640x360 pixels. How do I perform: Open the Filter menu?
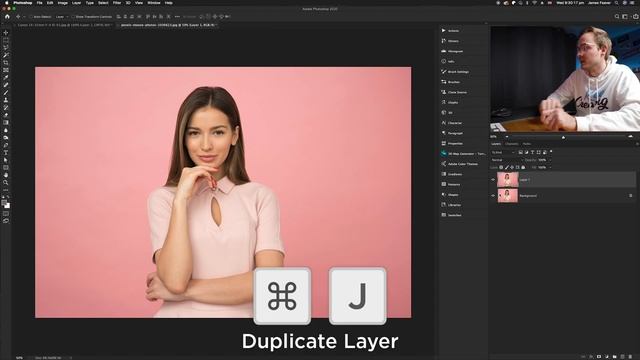click(x=117, y=3)
